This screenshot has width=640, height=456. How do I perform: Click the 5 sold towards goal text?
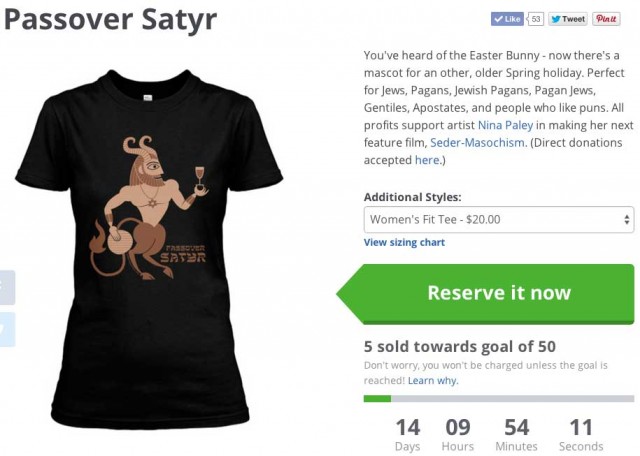point(460,347)
